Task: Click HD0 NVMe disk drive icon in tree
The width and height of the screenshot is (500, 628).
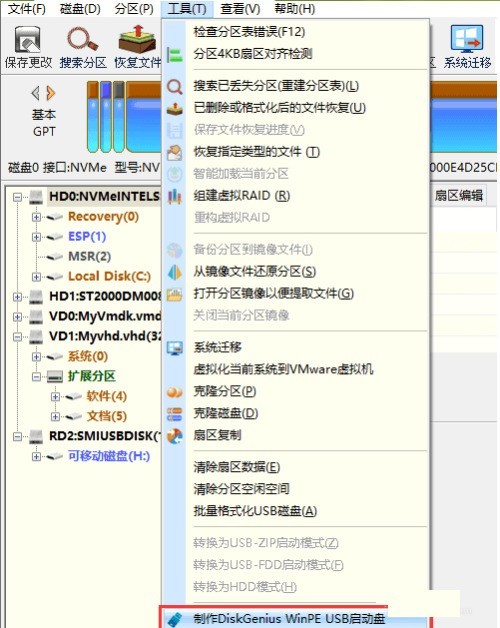Action: click(36, 197)
